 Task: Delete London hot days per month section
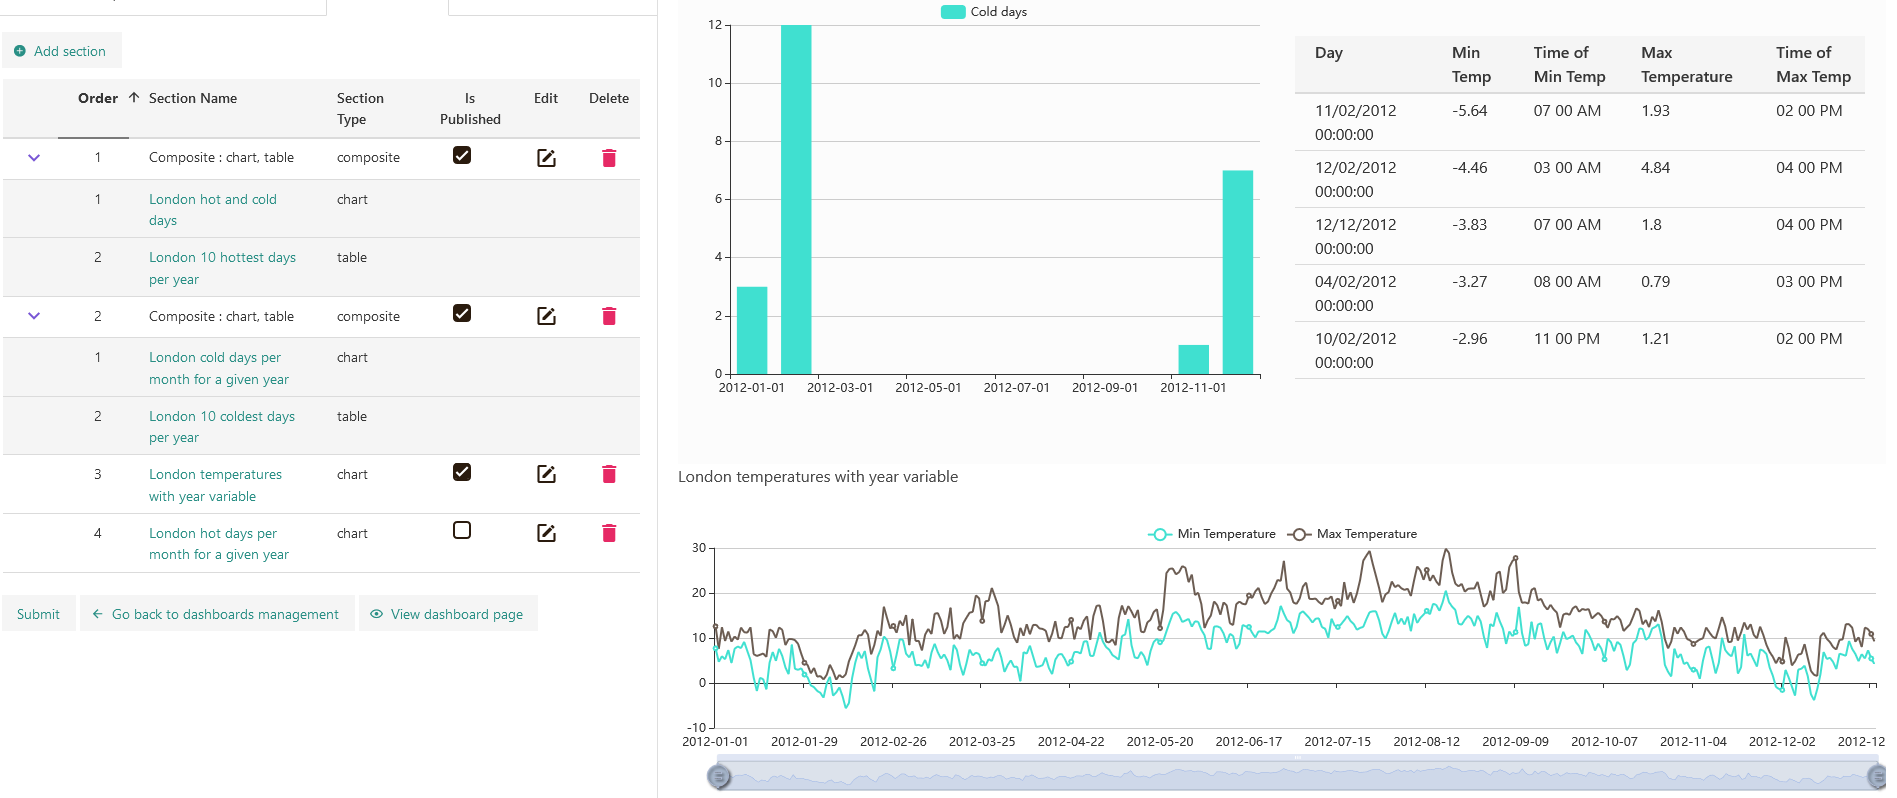pyautogui.click(x=609, y=533)
